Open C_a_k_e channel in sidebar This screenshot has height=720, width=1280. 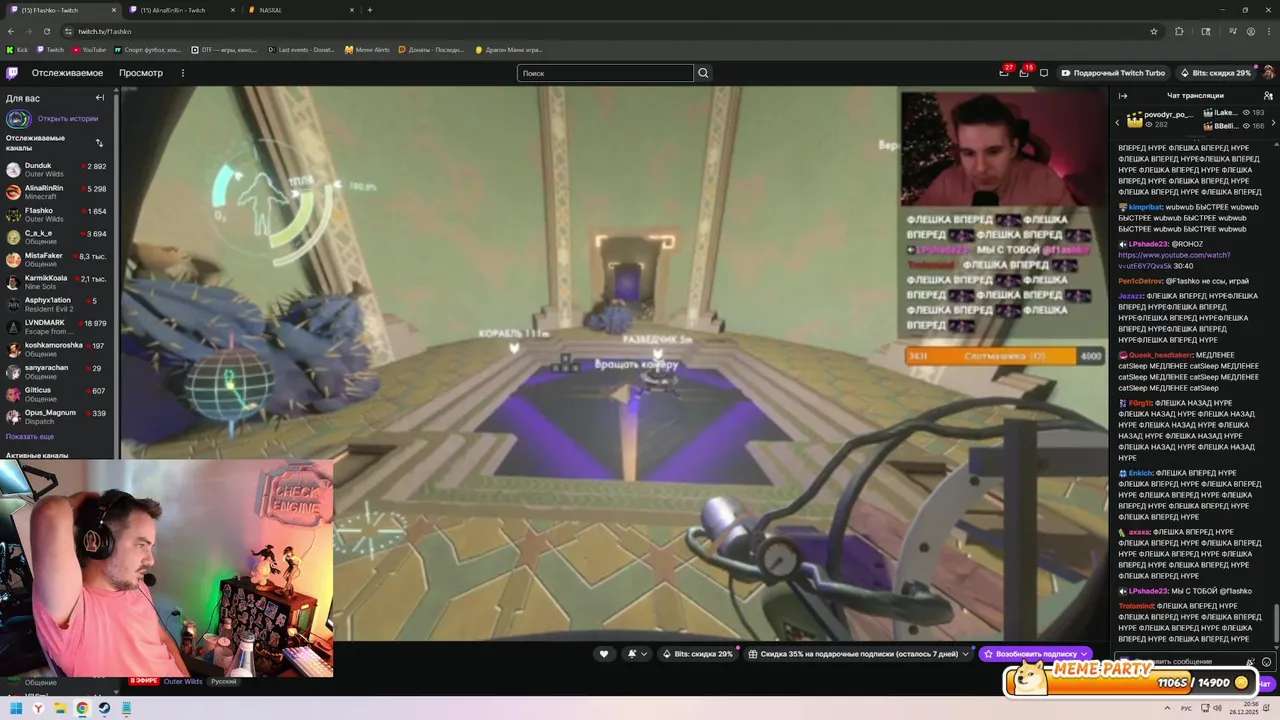point(58,237)
